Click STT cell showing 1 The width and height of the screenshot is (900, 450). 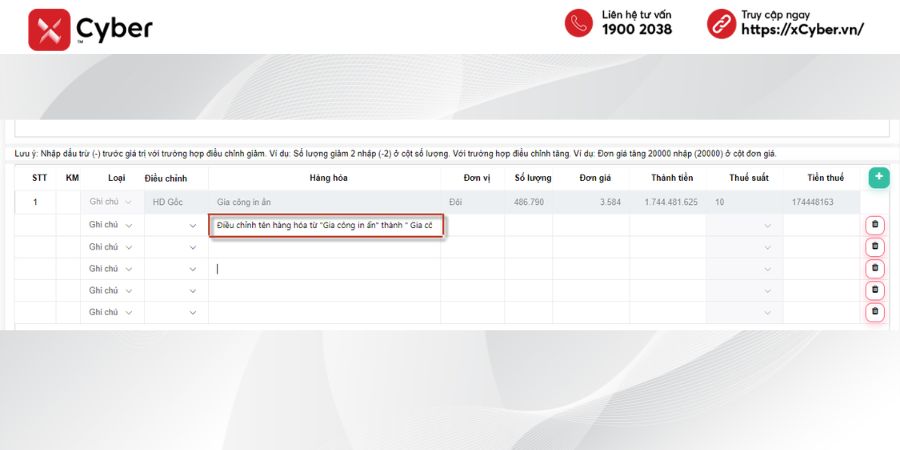pyautogui.click(x=35, y=202)
